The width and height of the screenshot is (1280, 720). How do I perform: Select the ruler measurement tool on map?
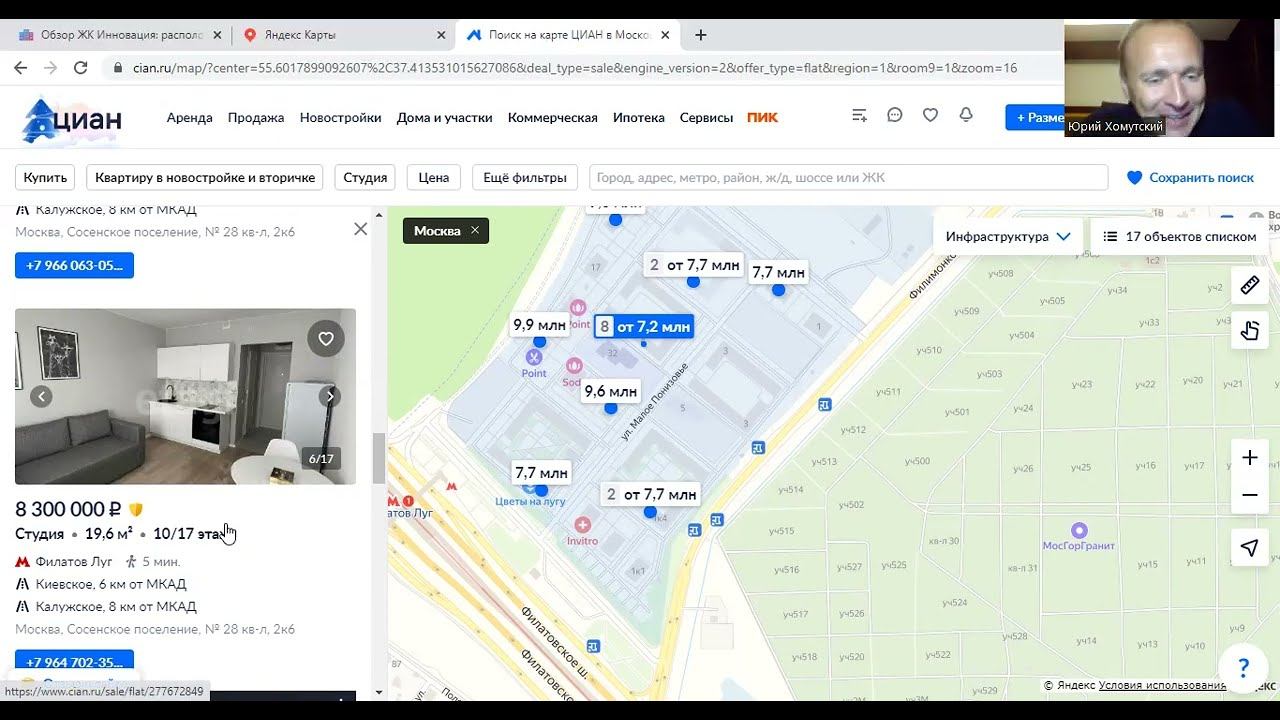pos(1250,286)
